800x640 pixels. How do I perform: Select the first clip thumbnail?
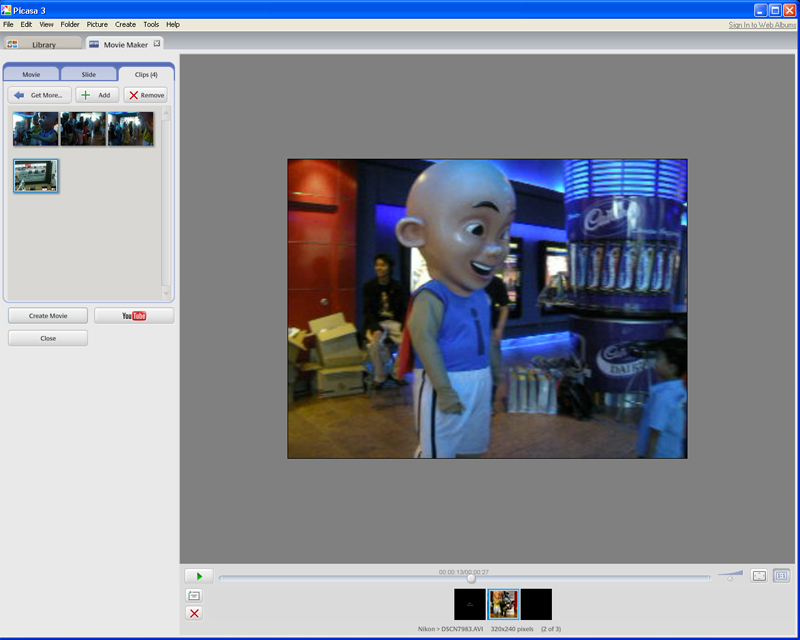click(35, 129)
